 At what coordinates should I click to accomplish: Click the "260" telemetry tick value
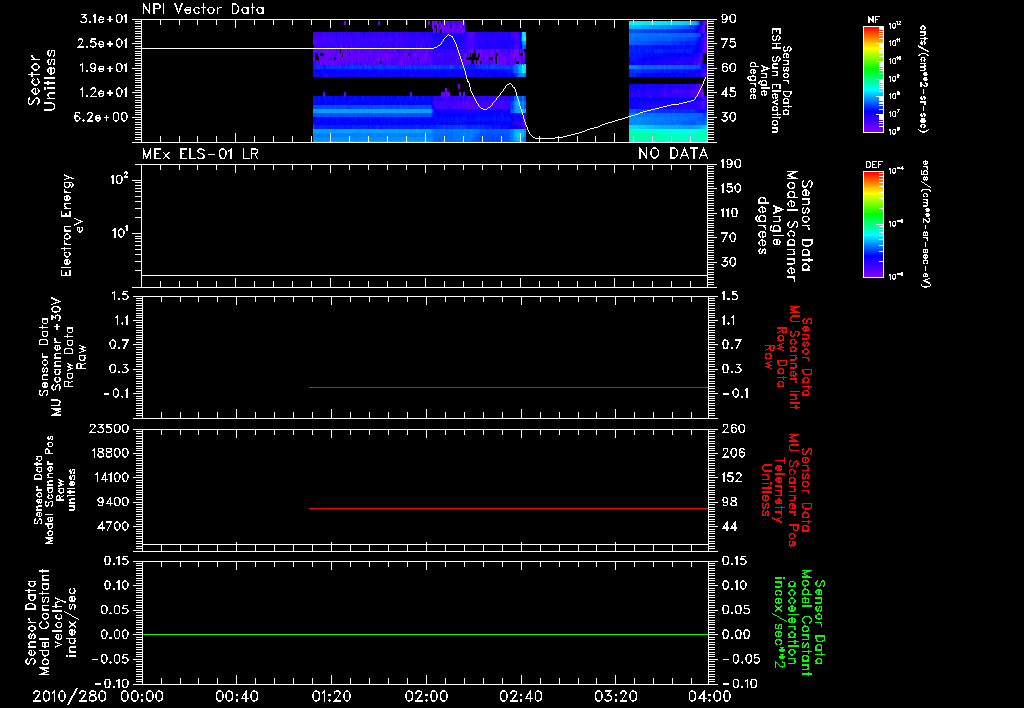[x=731, y=429]
